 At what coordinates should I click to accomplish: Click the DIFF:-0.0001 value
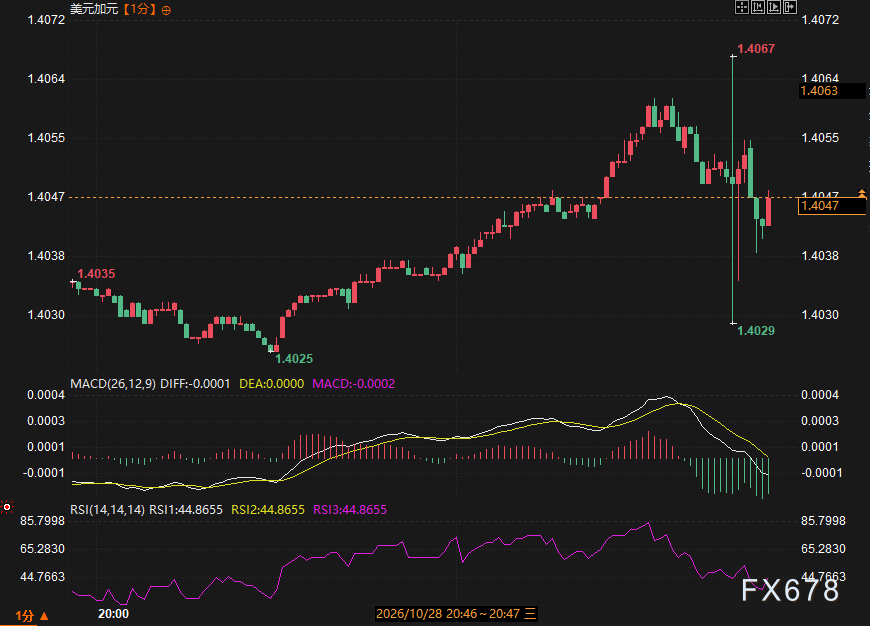coord(195,383)
